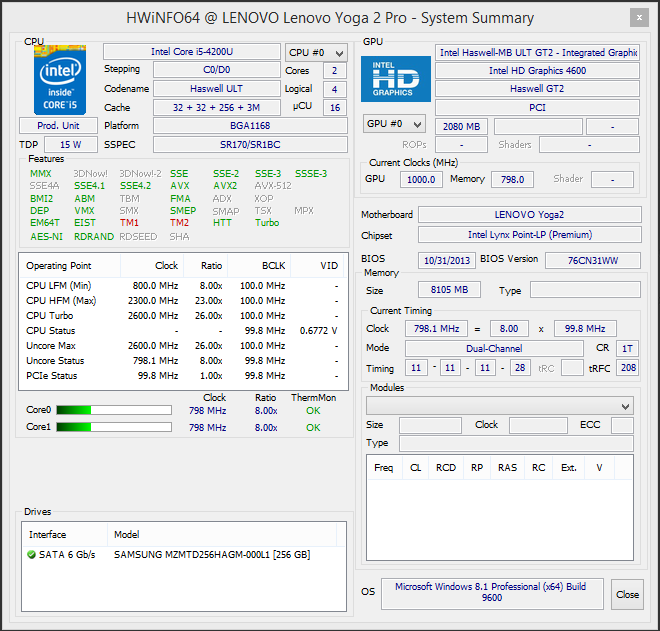This screenshot has width=660, height=631.
Task: Click the SSPEC field SR170/SR1BC
Action: (250, 144)
